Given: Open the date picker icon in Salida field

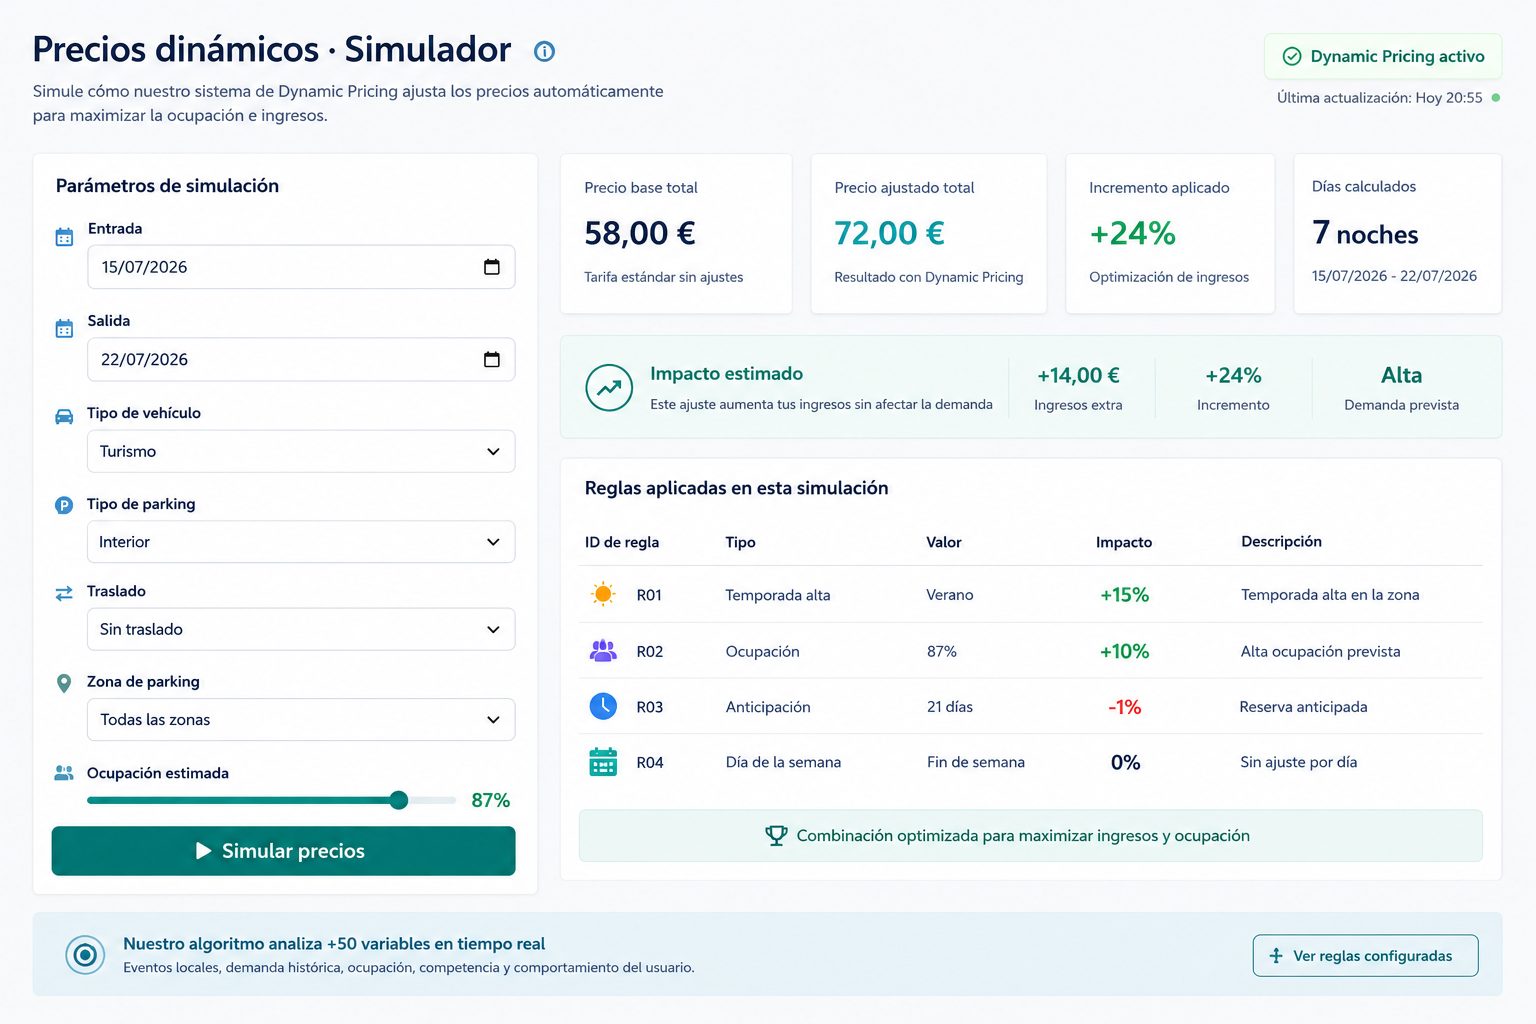Looking at the screenshot, I should (x=492, y=359).
